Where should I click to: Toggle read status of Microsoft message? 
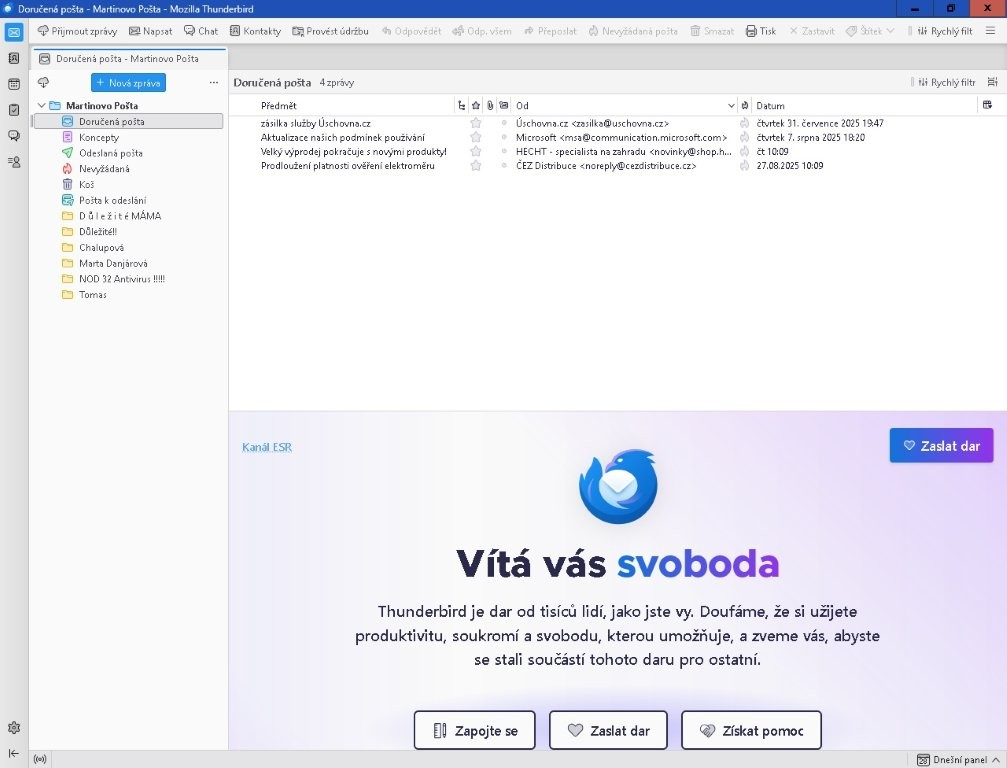(504, 137)
